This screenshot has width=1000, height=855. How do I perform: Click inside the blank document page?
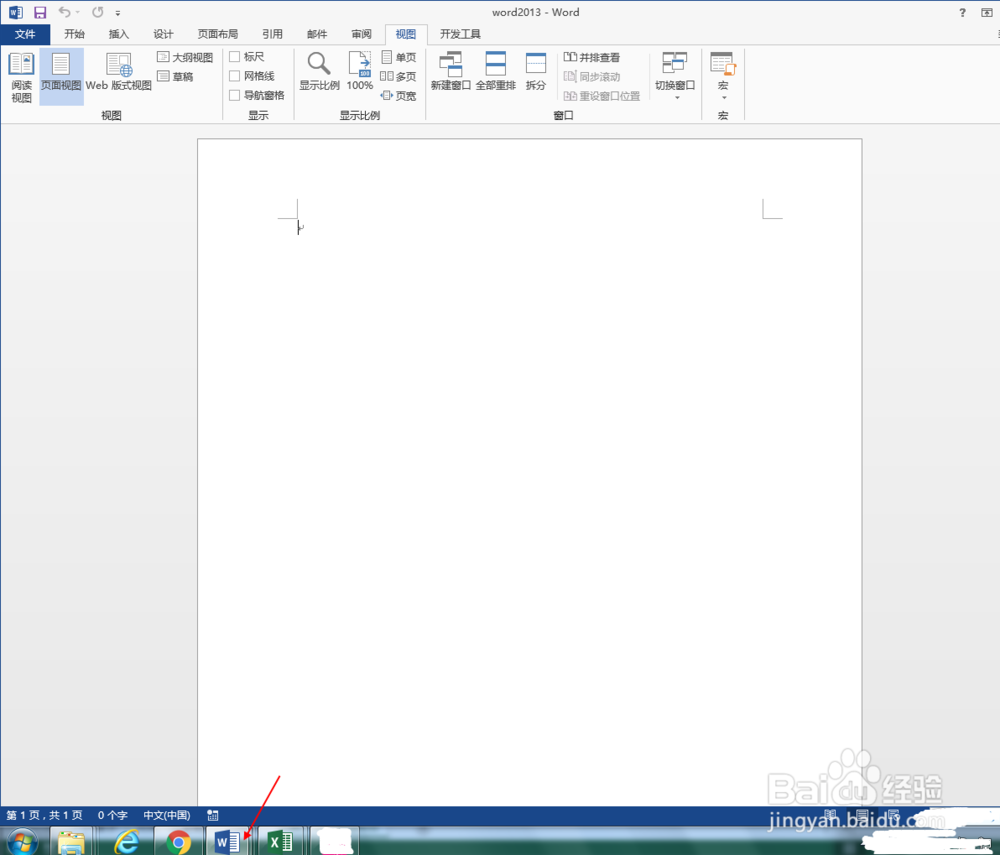[x=529, y=472]
